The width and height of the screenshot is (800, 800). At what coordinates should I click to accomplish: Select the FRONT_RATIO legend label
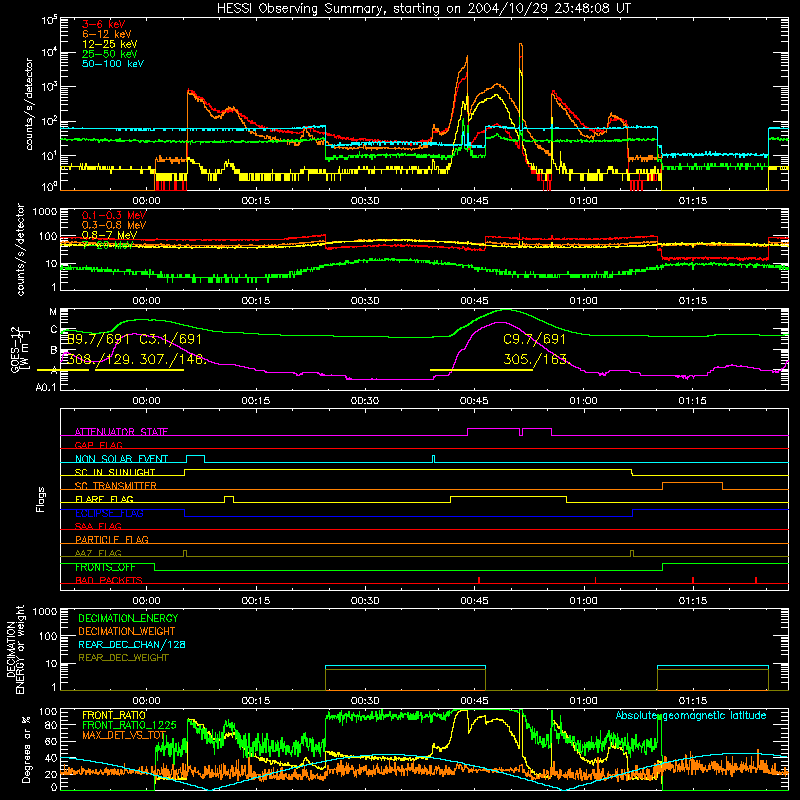point(114,715)
